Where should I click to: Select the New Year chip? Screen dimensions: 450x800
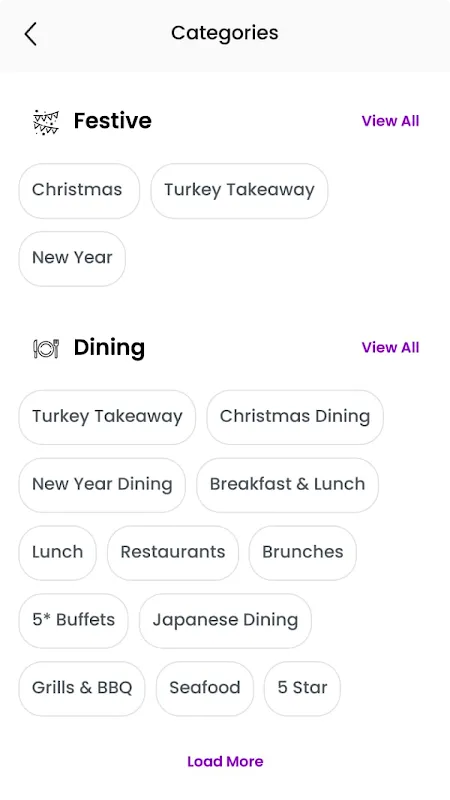[72, 259]
